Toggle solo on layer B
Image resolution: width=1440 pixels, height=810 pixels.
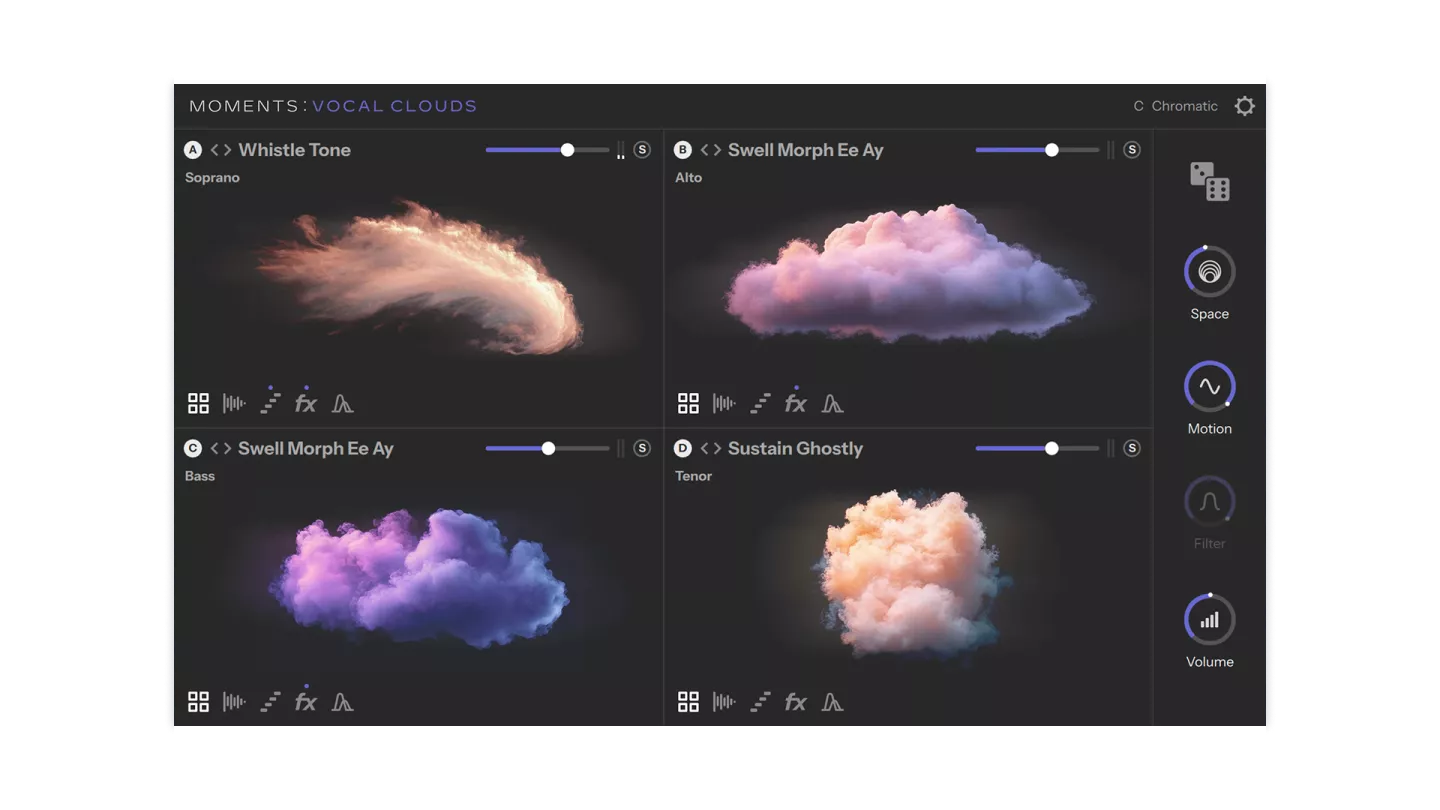click(x=1131, y=150)
